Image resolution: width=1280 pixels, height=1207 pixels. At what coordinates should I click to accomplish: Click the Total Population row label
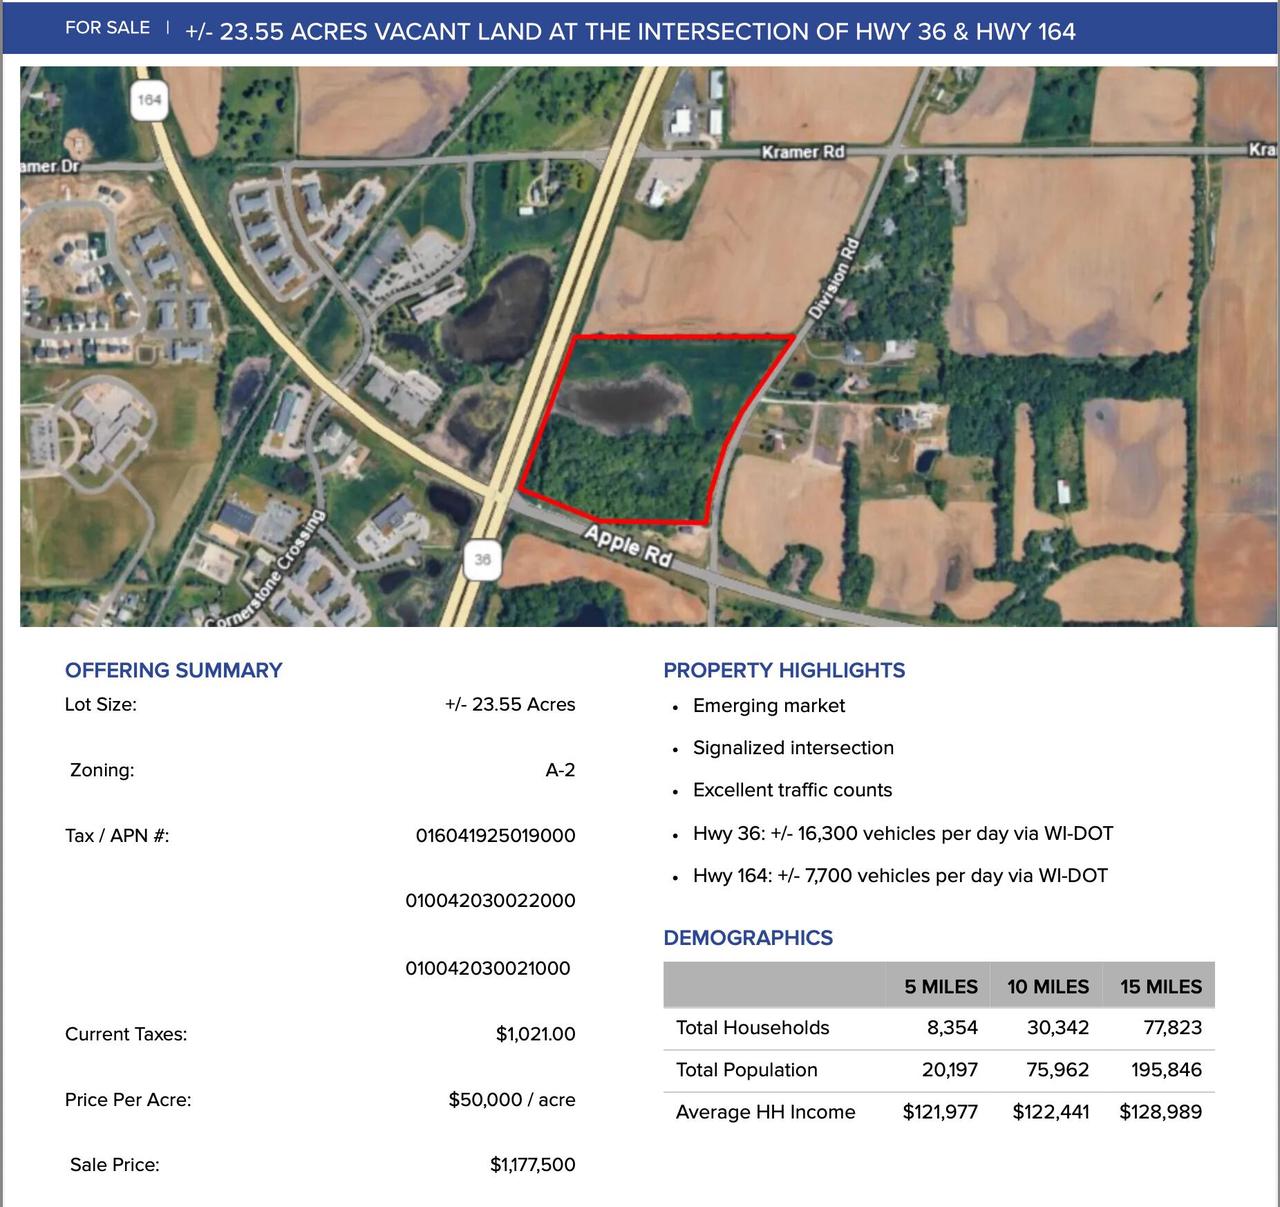tap(747, 1070)
